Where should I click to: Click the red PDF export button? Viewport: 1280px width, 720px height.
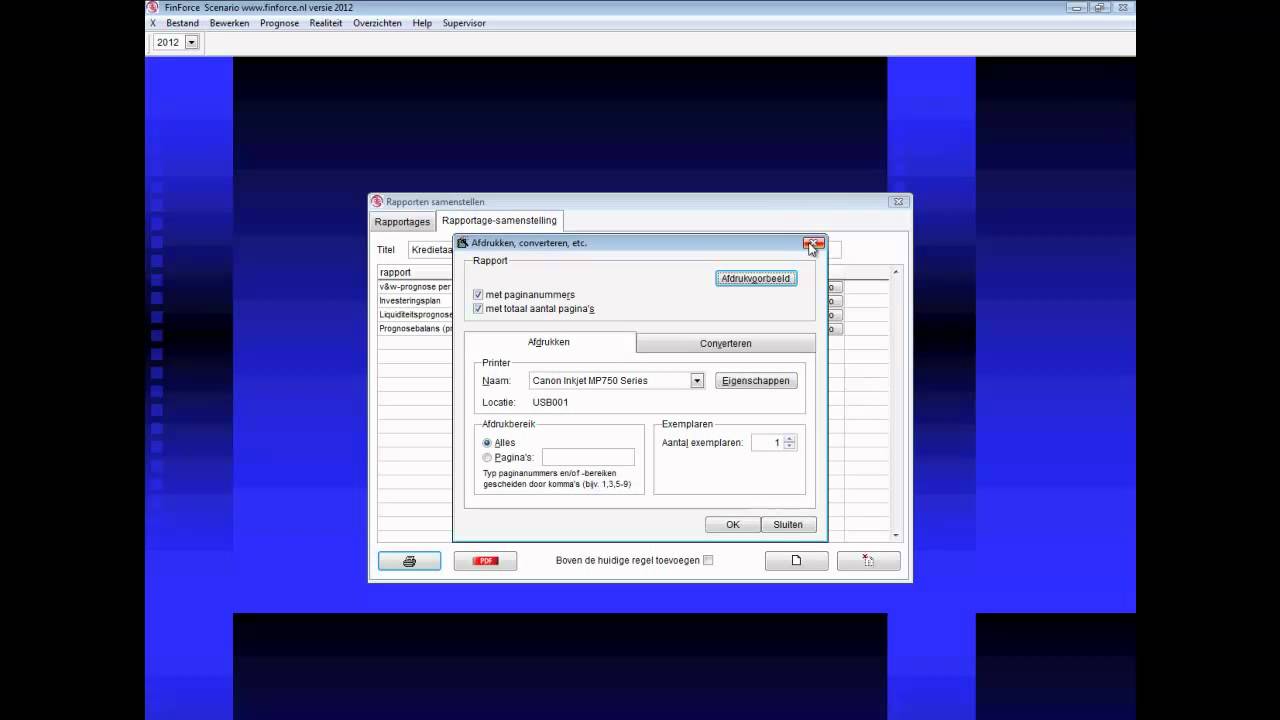[485, 561]
